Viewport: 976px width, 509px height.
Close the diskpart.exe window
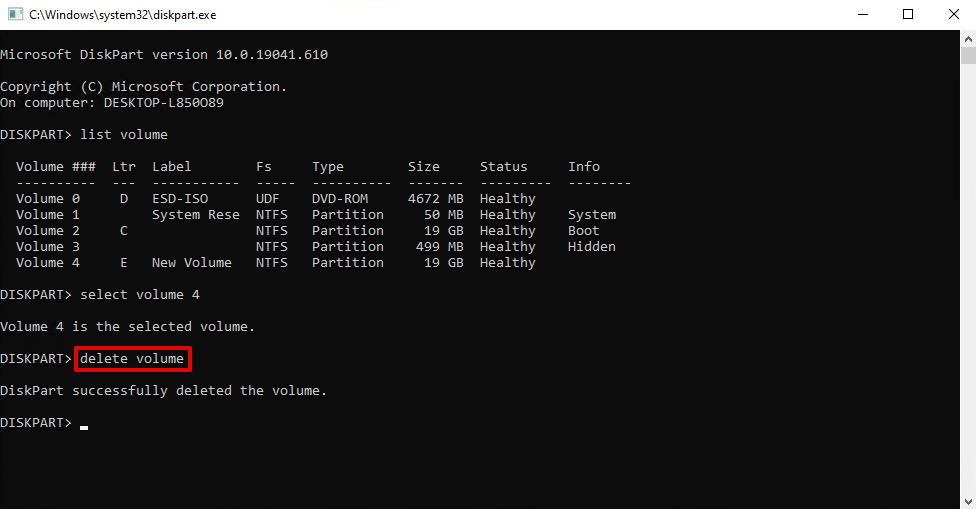pyautogui.click(x=954, y=14)
